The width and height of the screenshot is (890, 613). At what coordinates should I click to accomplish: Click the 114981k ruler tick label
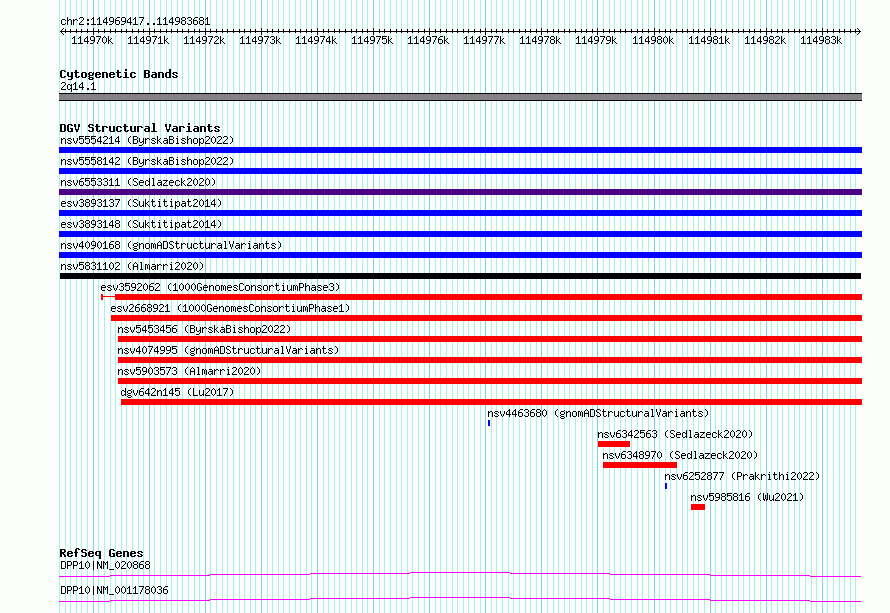[x=709, y=40]
